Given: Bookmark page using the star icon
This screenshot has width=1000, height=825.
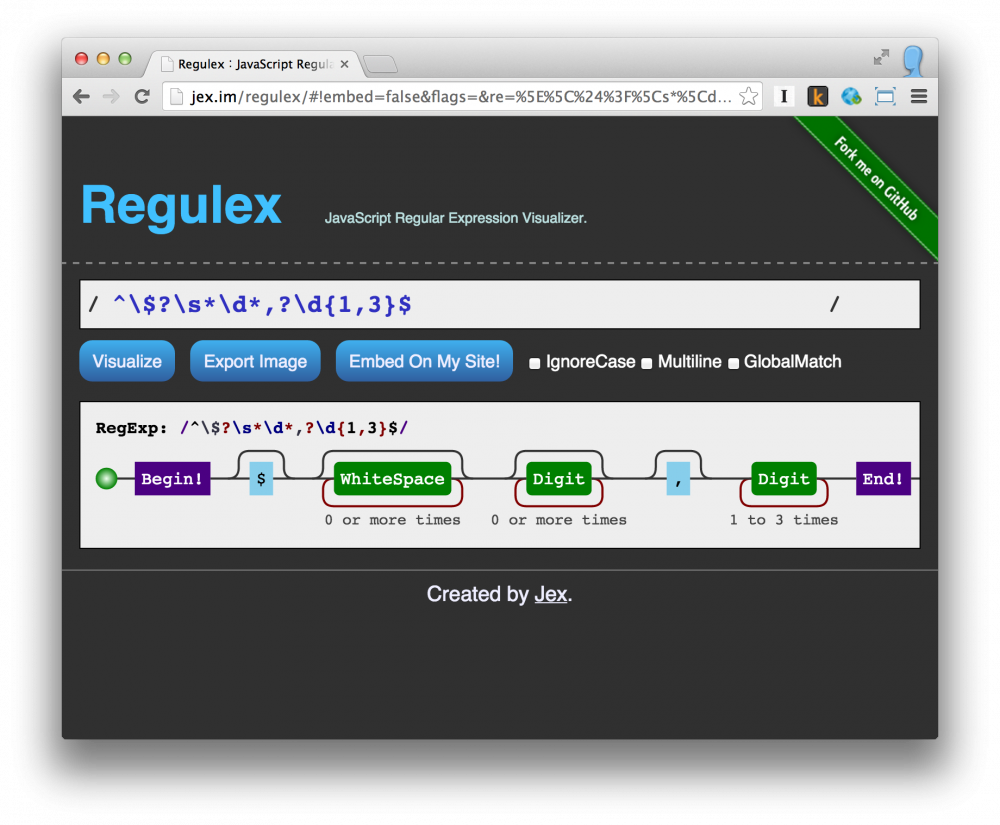Looking at the screenshot, I should (x=748, y=97).
